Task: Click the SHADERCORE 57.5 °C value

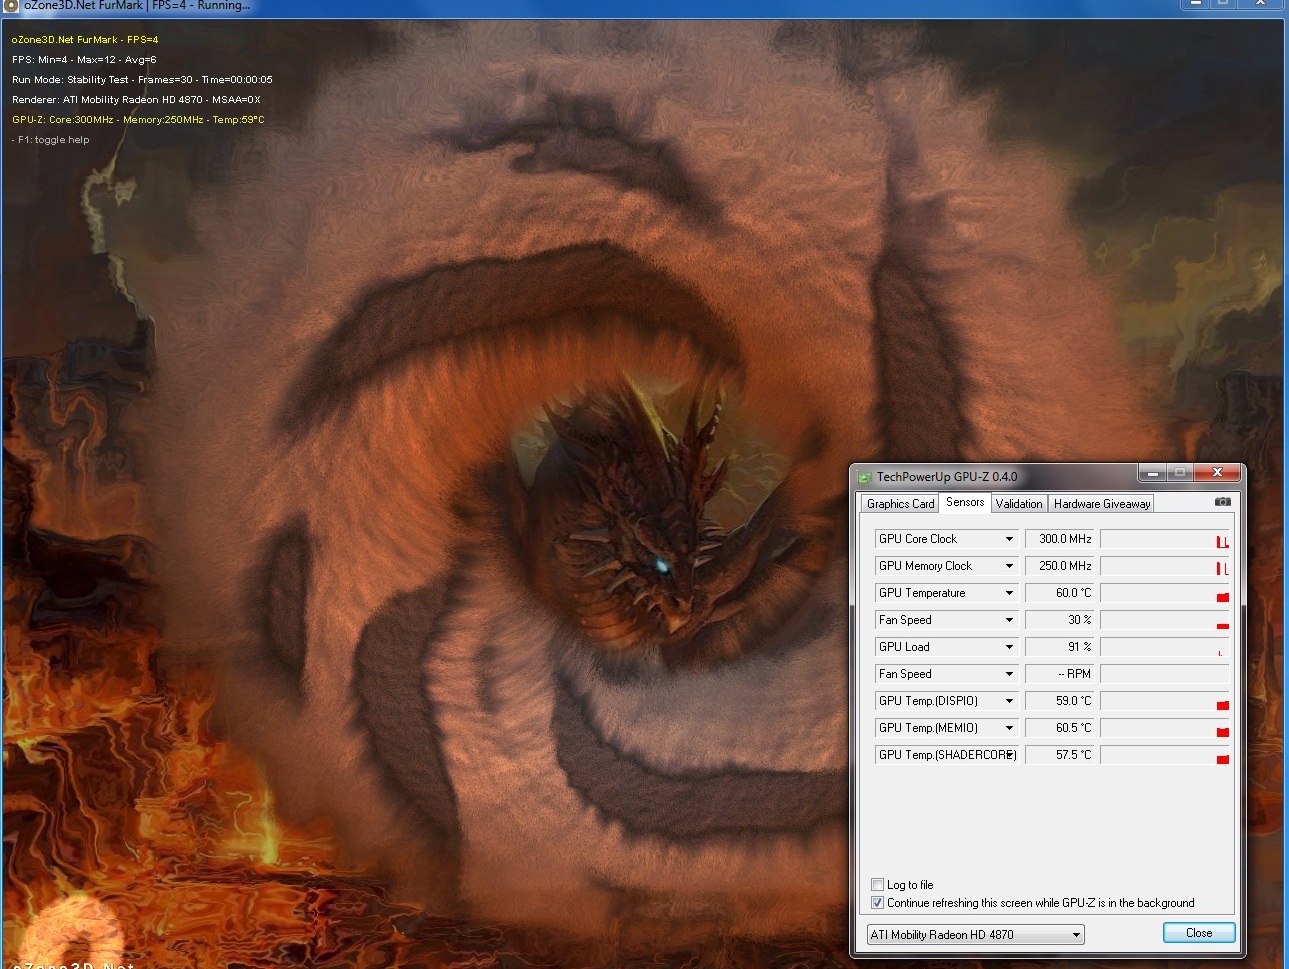Action: coord(1061,755)
